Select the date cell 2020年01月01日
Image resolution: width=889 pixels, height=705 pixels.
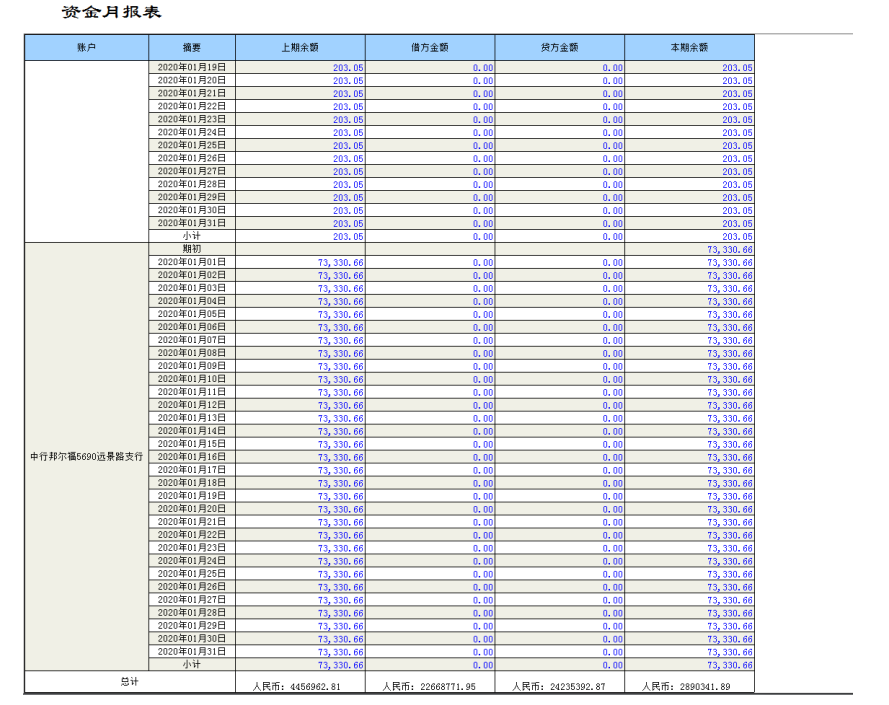point(192,262)
